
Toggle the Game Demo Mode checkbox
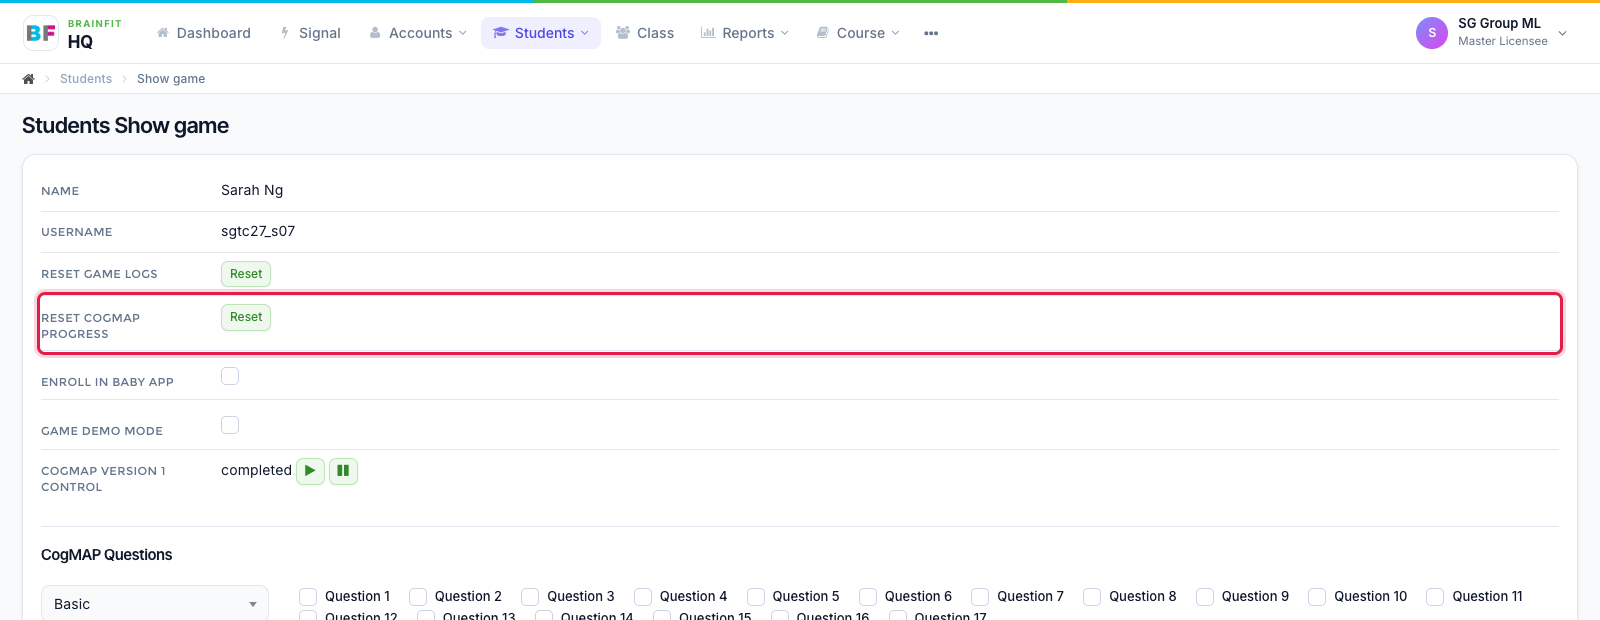(x=230, y=425)
